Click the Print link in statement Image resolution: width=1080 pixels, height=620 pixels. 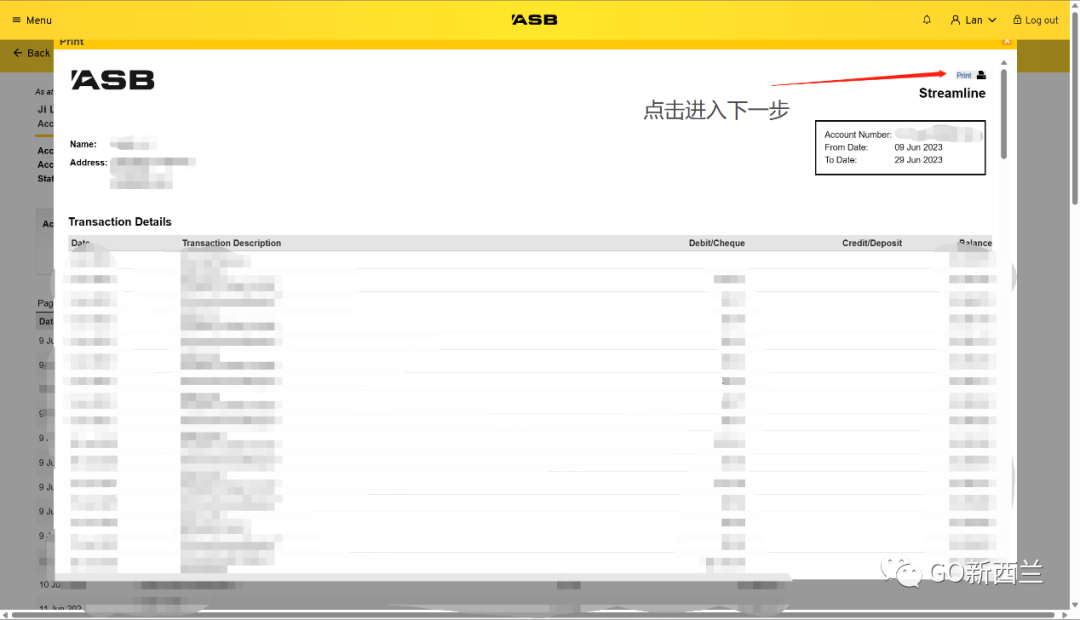click(964, 75)
